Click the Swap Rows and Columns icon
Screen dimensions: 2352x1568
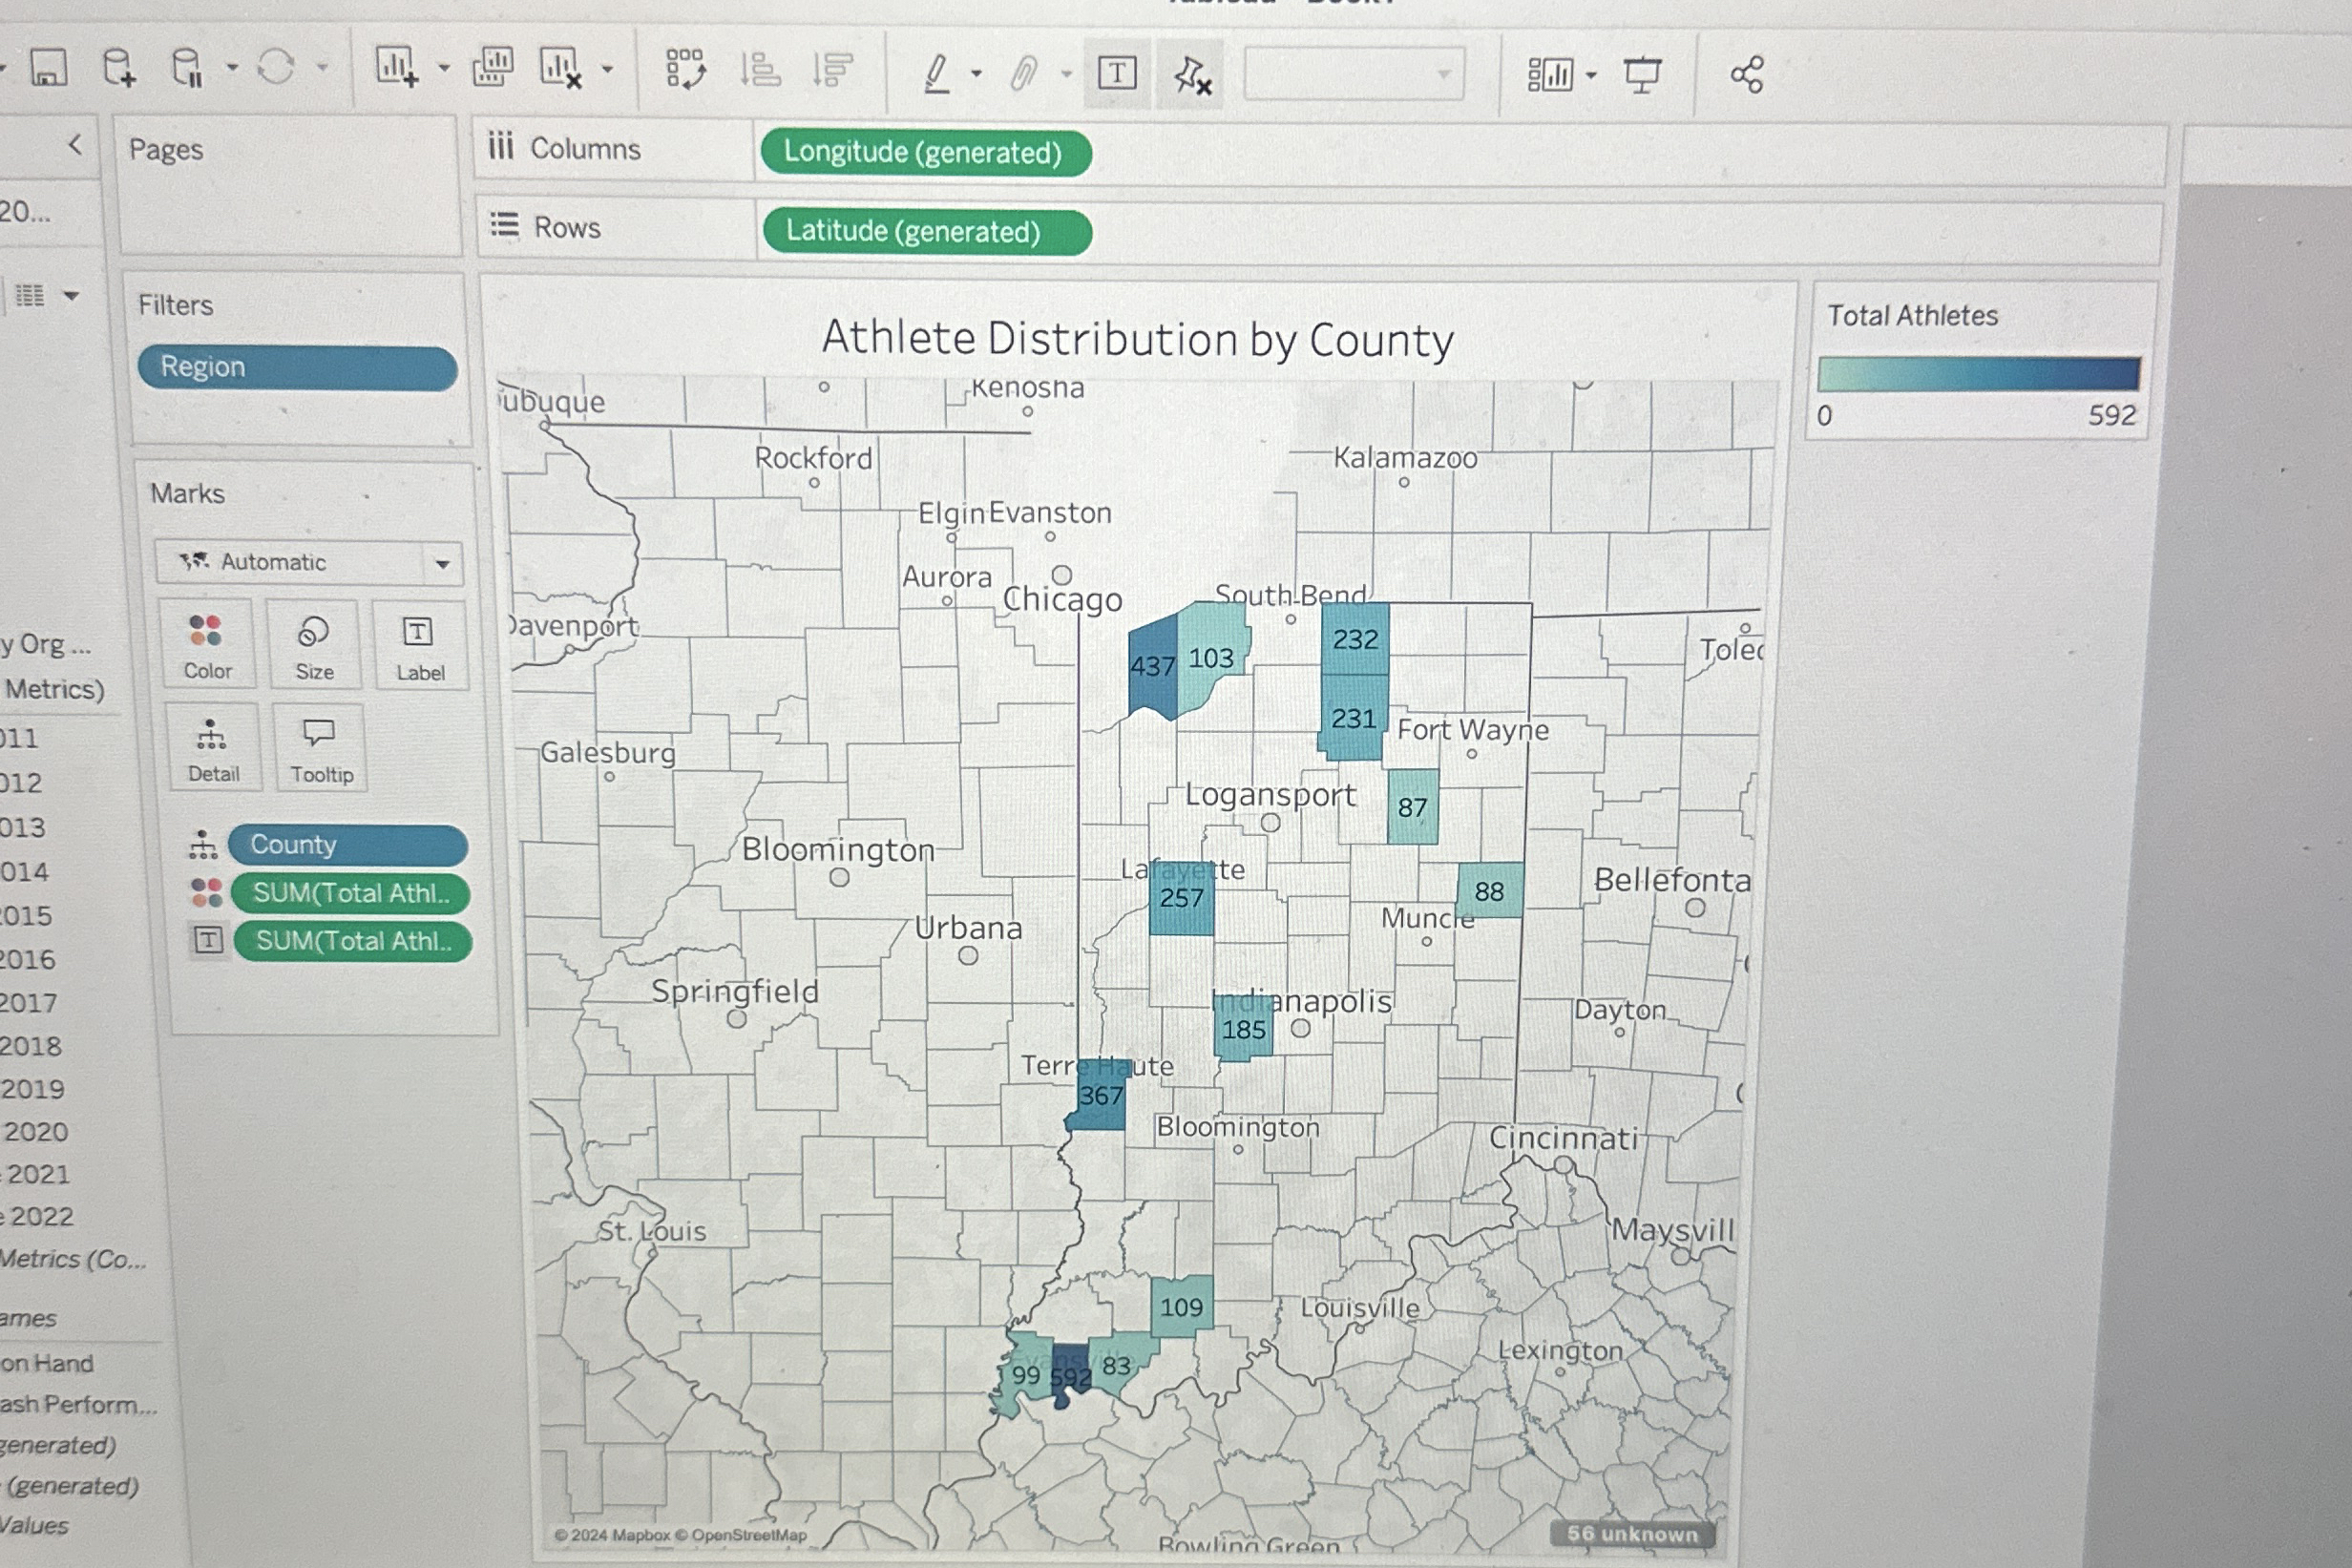686,70
